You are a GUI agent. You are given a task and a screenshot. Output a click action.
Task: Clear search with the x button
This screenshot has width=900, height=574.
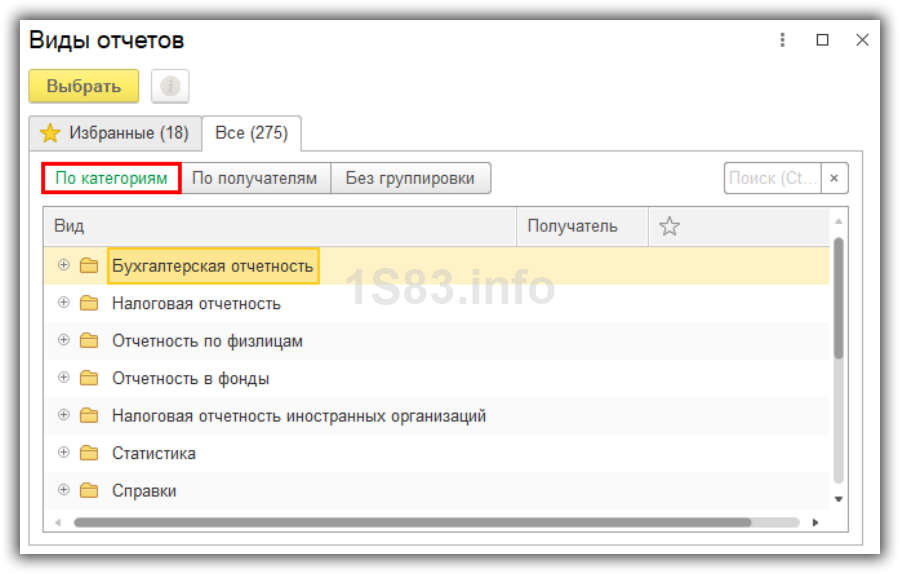tap(834, 178)
